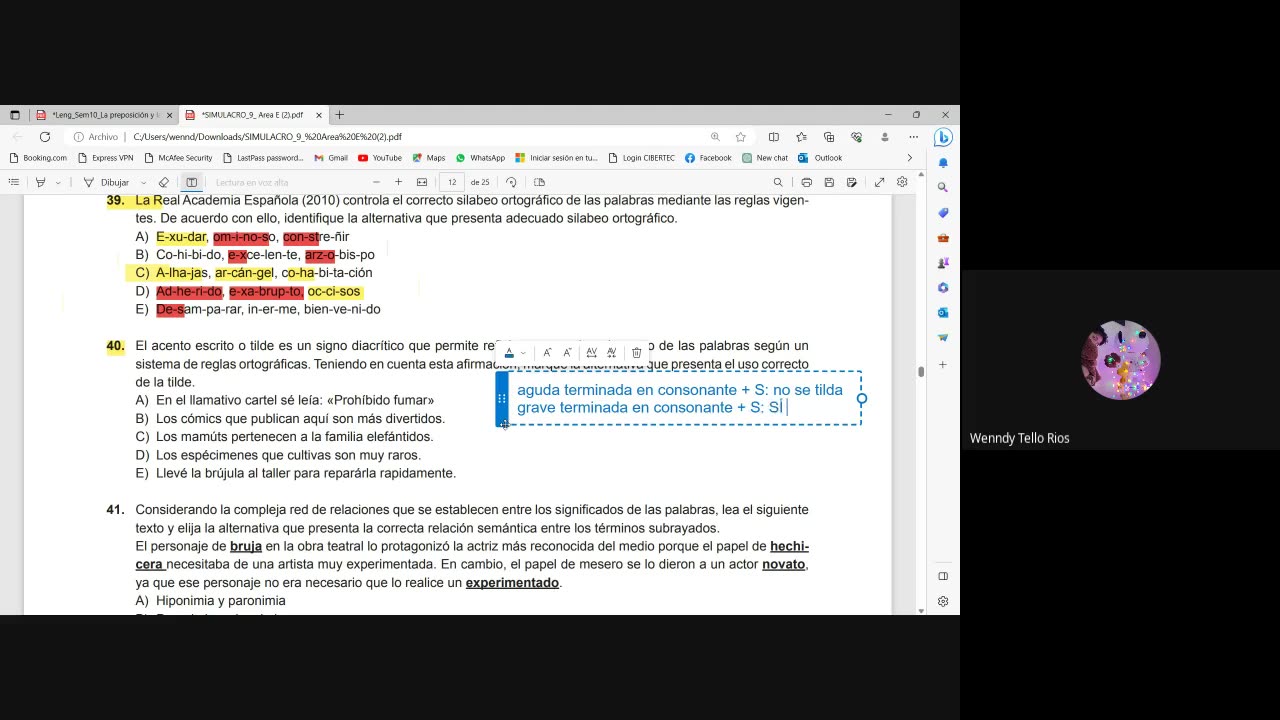Open Dibujar pen options dropdown
Image resolution: width=1280 pixels, height=720 pixels.
[x=144, y=183]
